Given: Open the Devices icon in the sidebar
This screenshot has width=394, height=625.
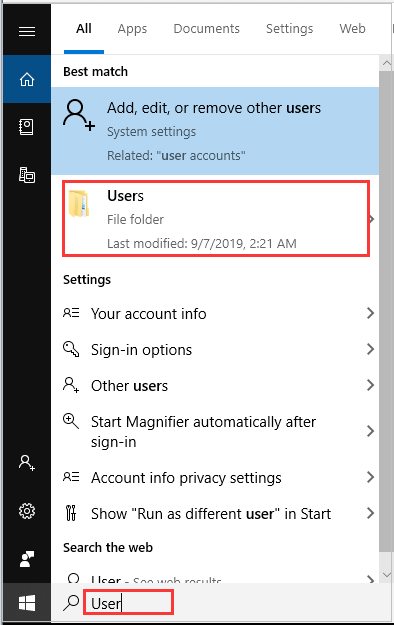Looking at the screenshot, I should (27, 175).
